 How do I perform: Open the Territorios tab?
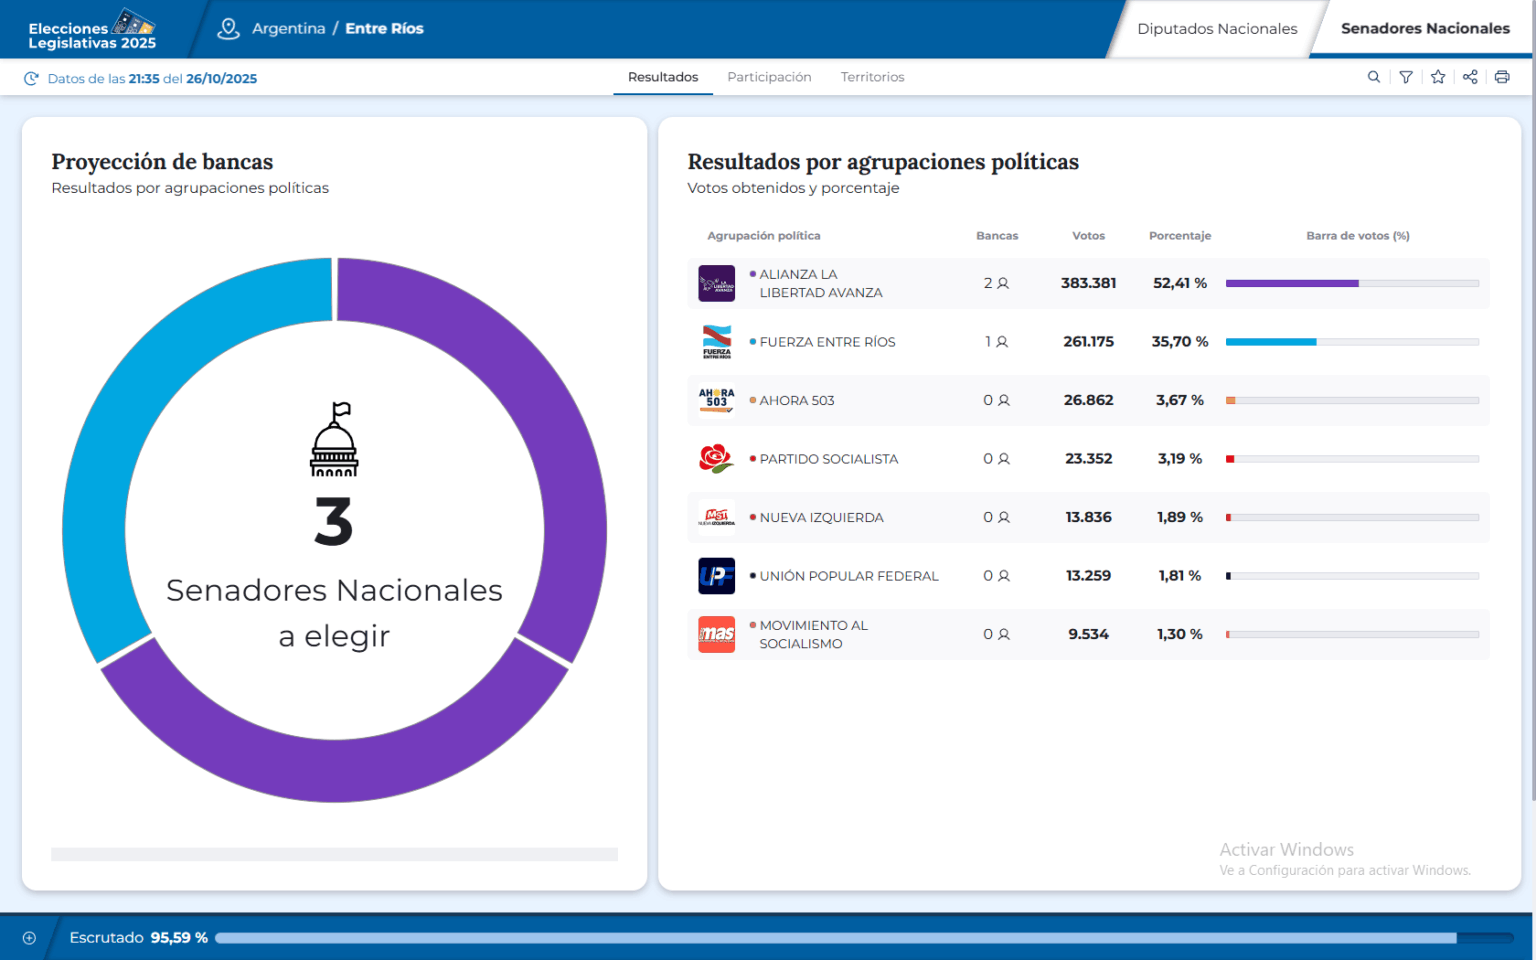click(x=872, y=77)
